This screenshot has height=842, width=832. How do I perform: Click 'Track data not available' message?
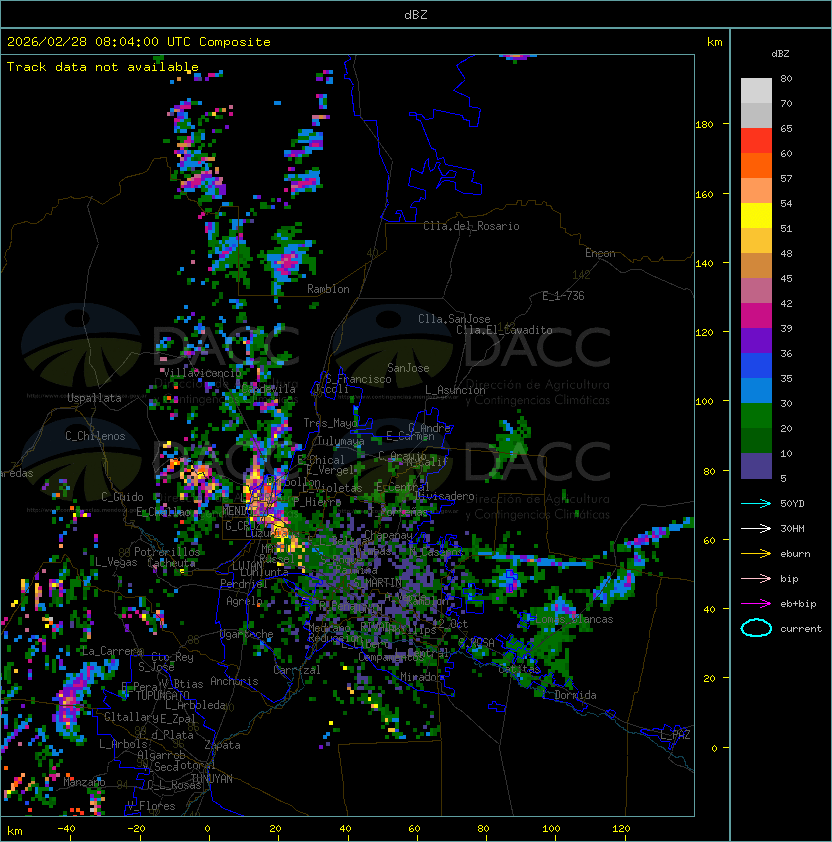coord(103,67)
